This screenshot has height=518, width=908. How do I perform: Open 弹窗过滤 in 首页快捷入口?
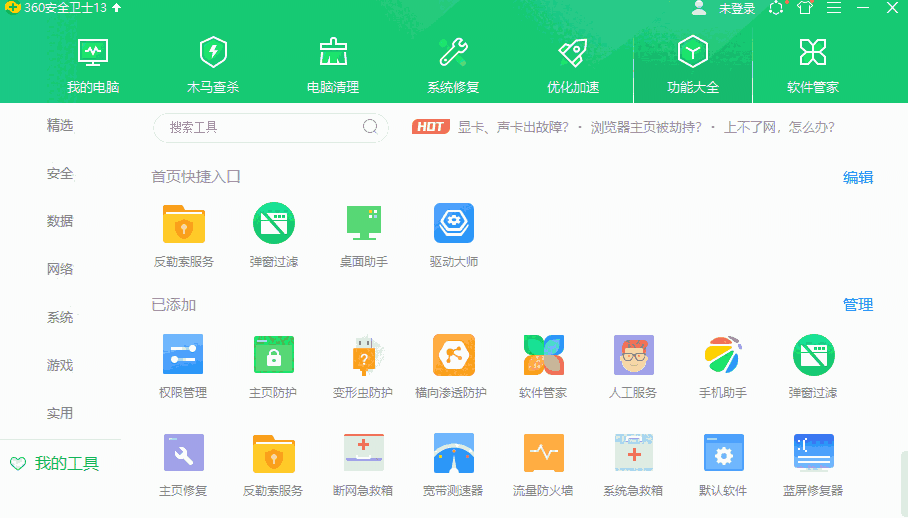[x=274, y=236]
